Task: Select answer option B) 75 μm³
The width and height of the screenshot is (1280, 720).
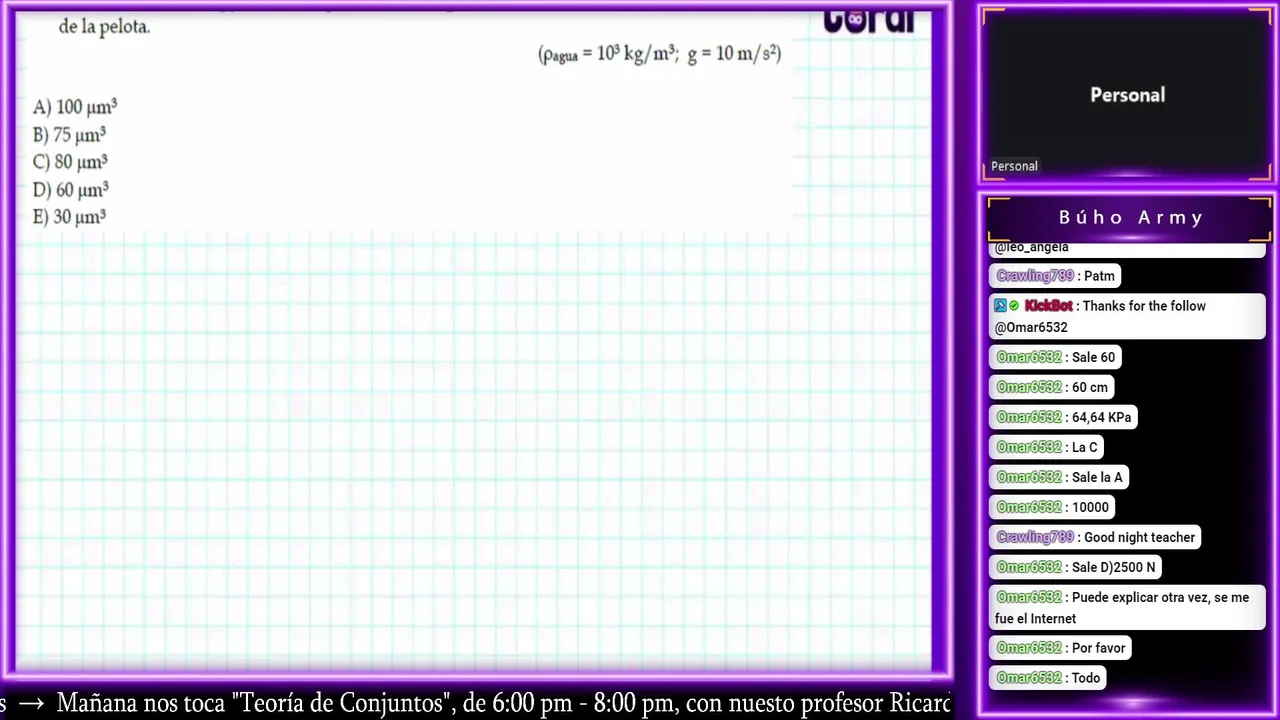Action: (x=69, y=134)
